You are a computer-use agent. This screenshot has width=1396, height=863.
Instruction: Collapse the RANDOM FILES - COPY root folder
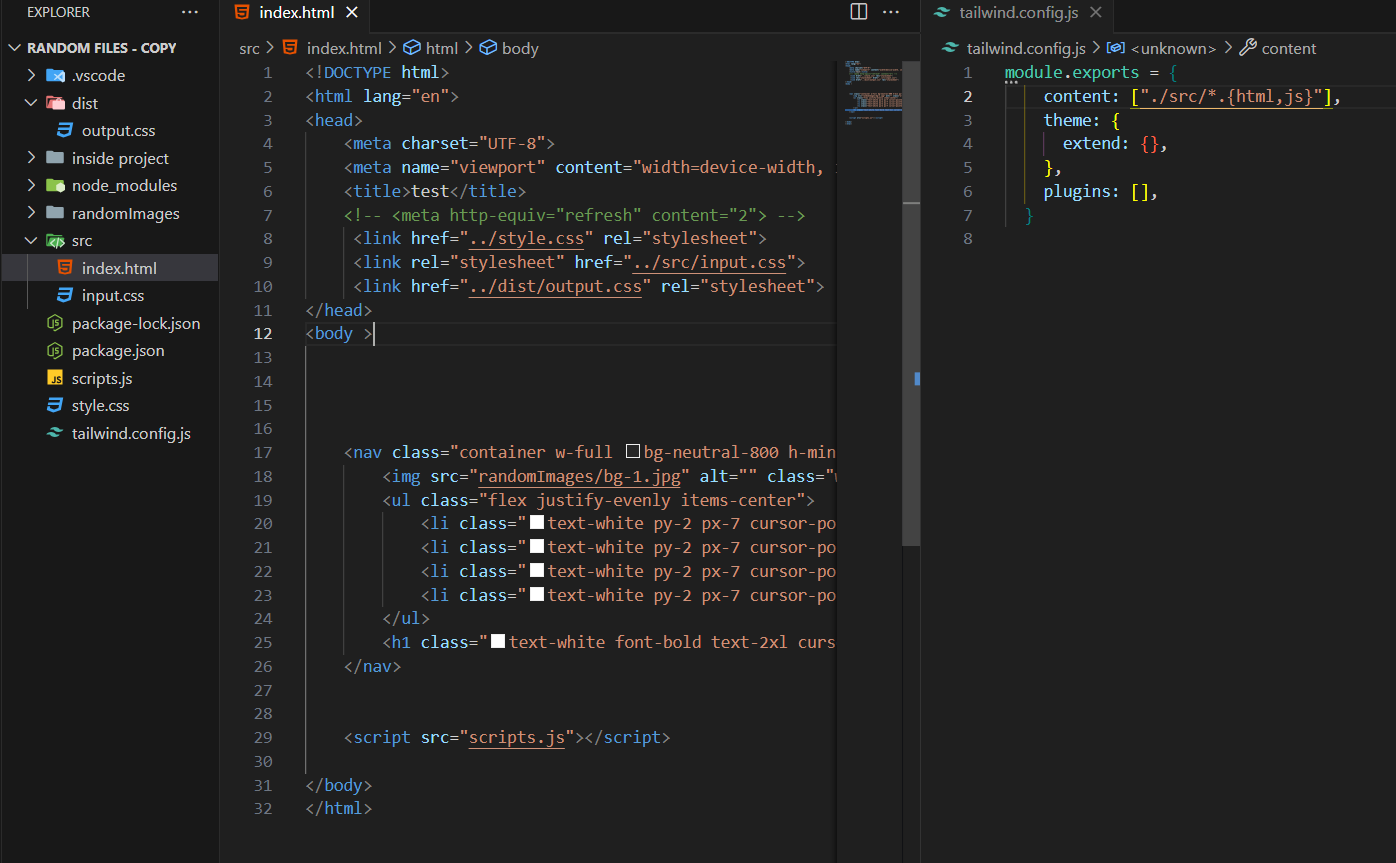(101, 48)
